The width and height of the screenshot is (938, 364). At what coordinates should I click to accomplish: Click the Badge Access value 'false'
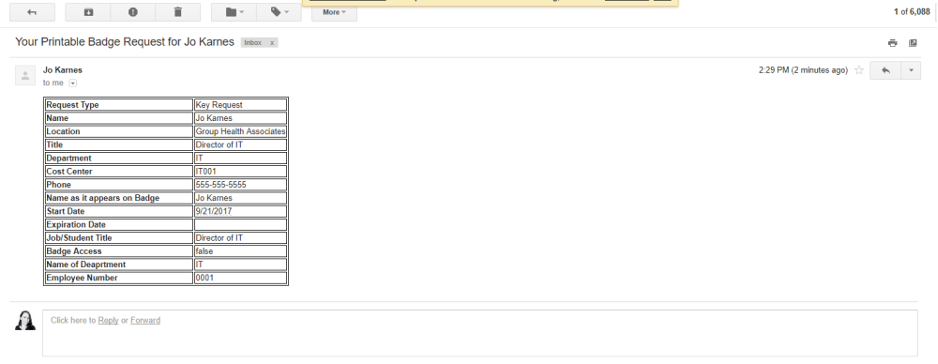(x=240, y=251)
